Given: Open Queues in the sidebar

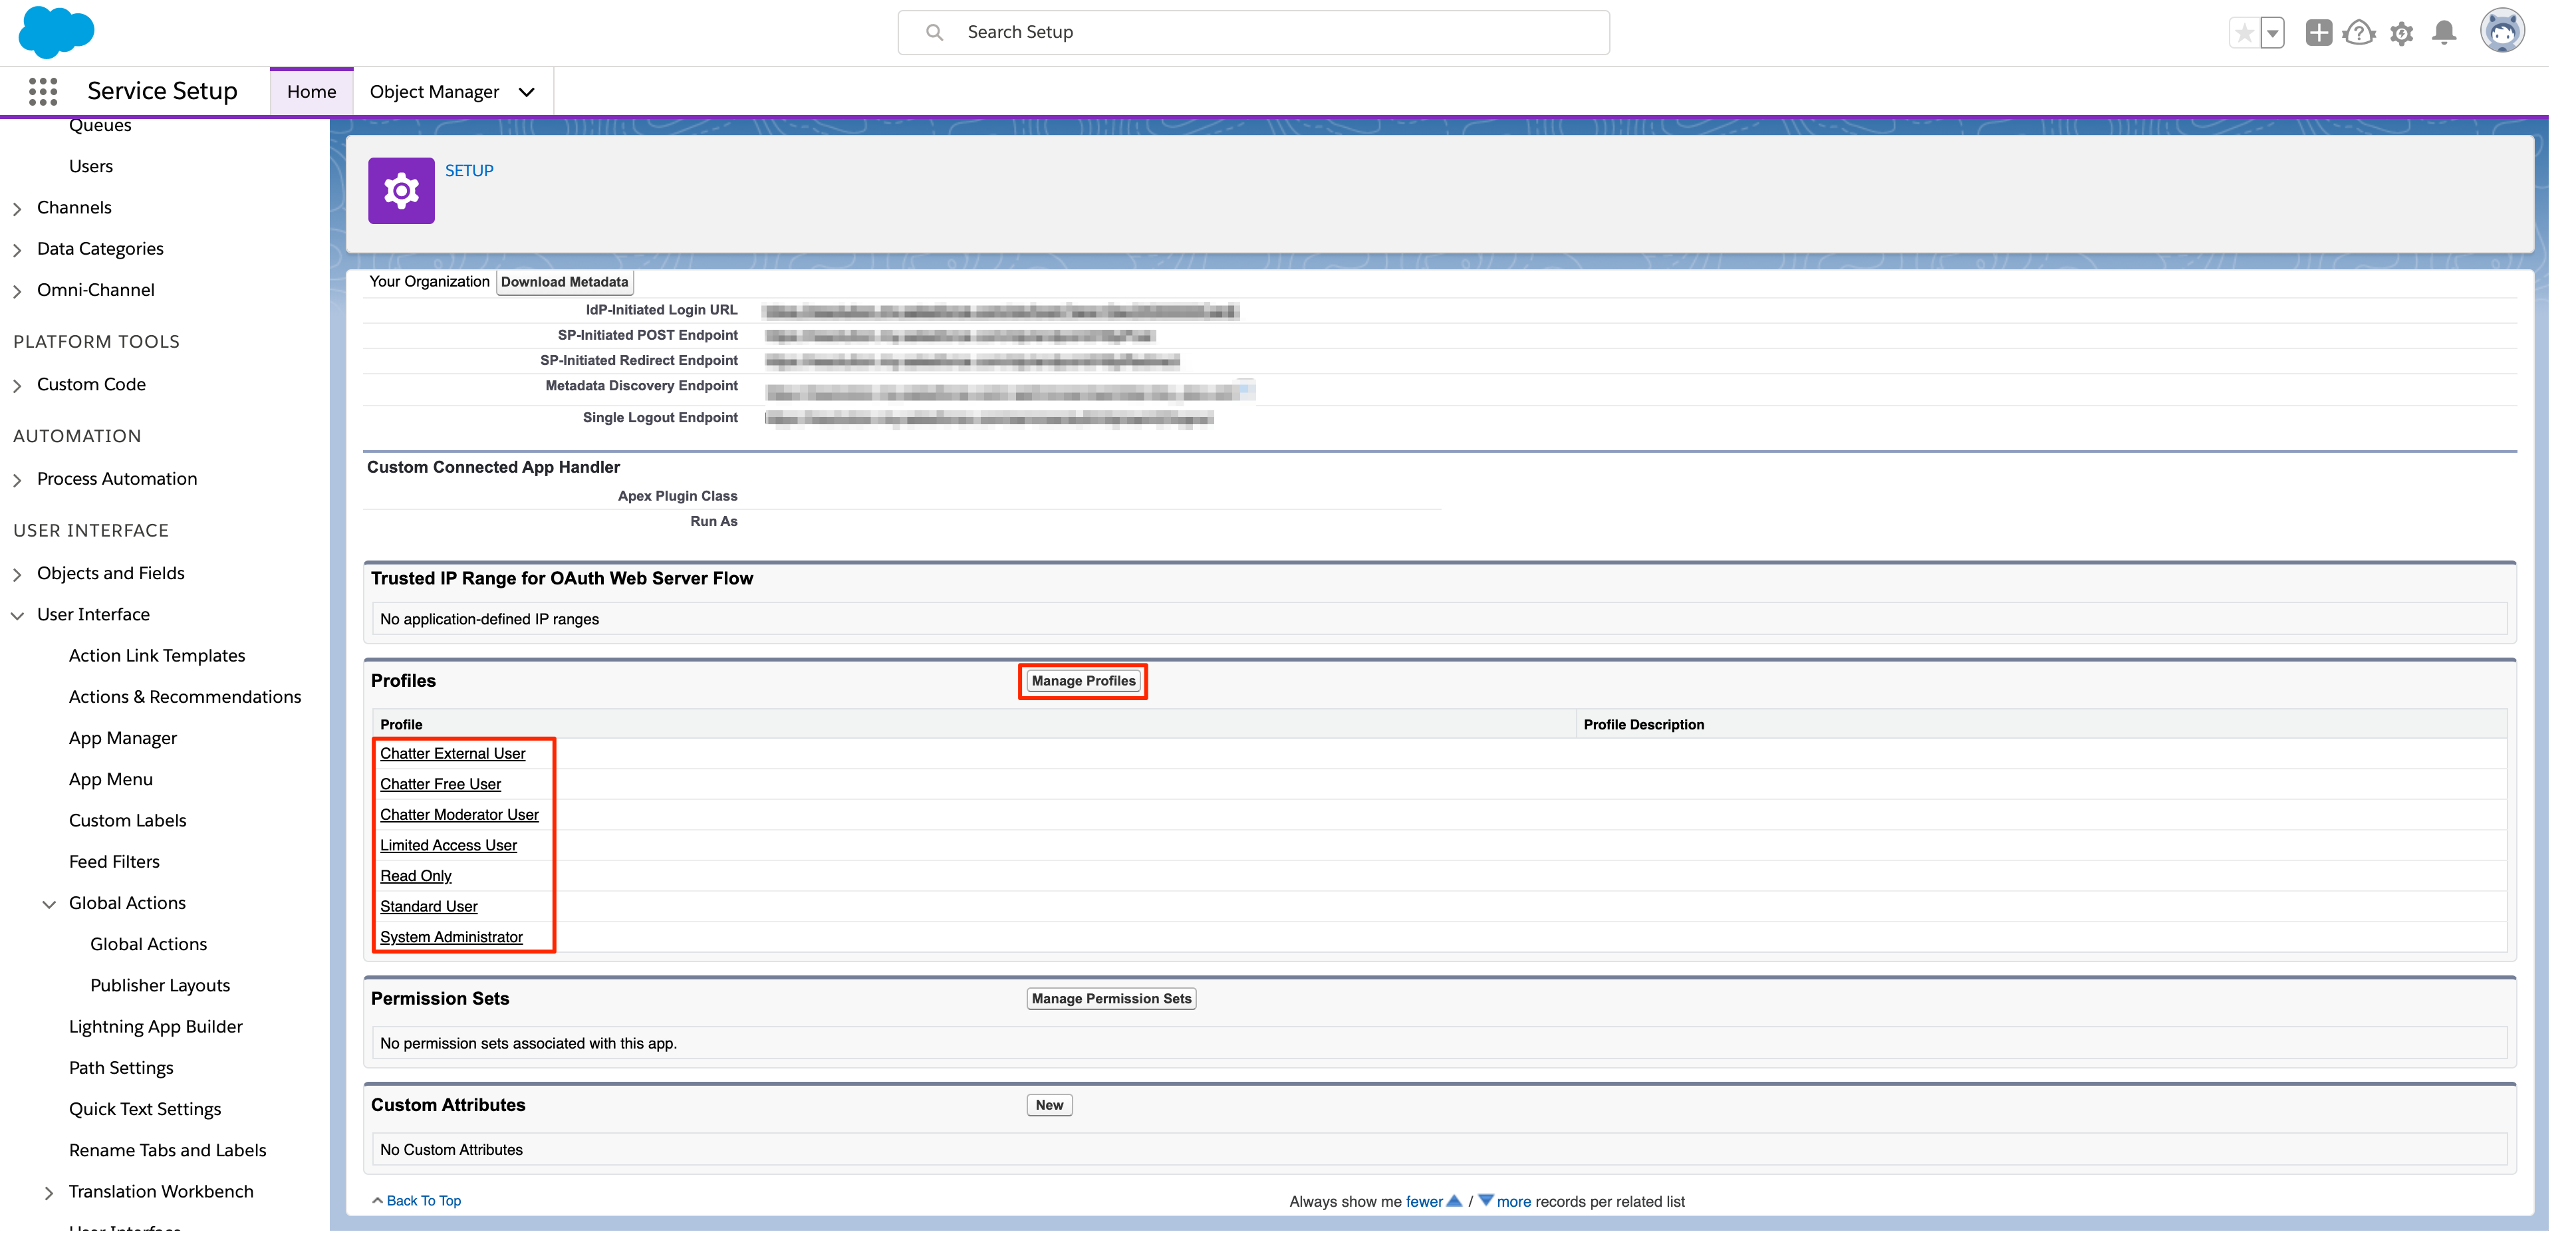Looking at the screenshot, I should [101, 126].
